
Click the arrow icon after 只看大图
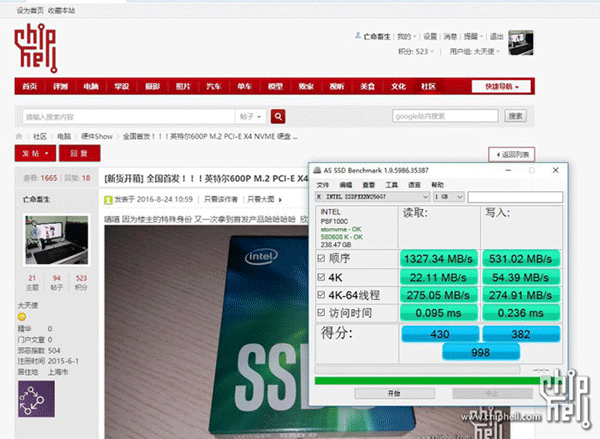[x=280, y=199]
